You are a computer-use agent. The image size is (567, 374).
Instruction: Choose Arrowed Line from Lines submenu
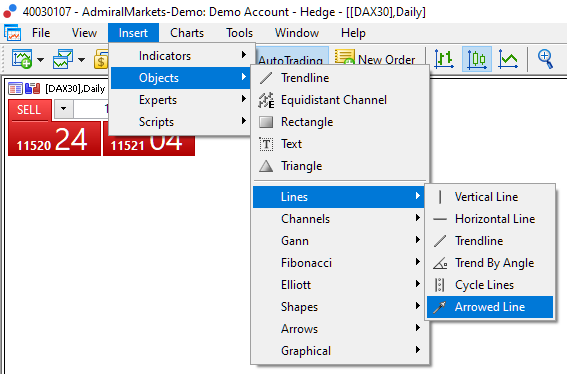point(490,307)
